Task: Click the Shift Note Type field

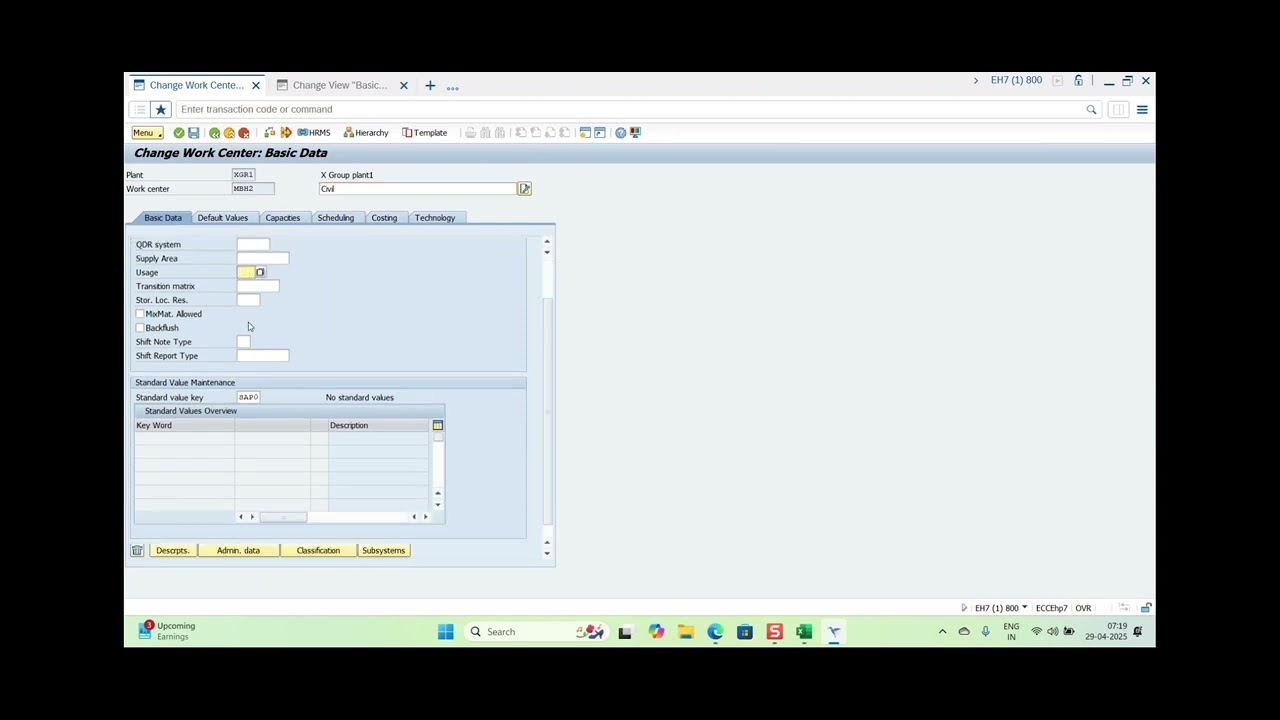Action: point(244,342)
